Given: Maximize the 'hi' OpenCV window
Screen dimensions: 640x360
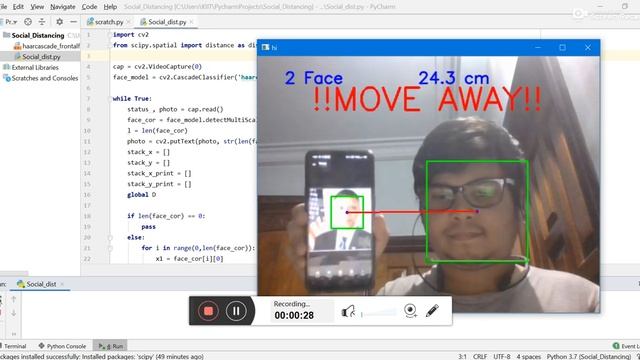Looking at the screenshot, I should 562,47.
